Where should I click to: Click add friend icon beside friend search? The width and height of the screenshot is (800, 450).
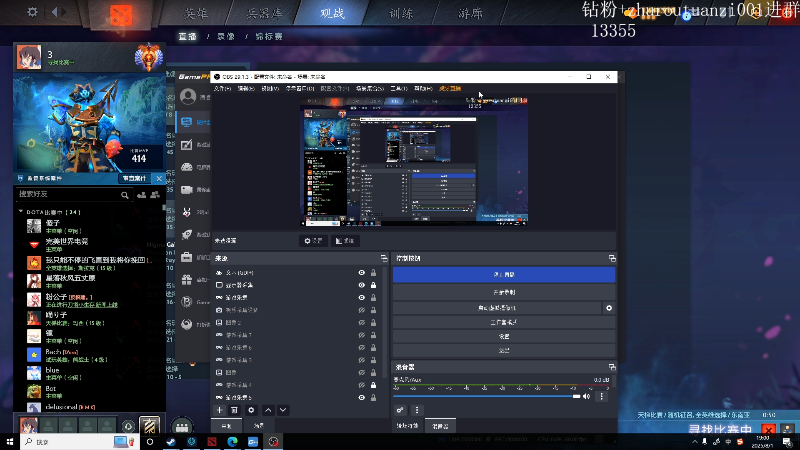[141, 194]
